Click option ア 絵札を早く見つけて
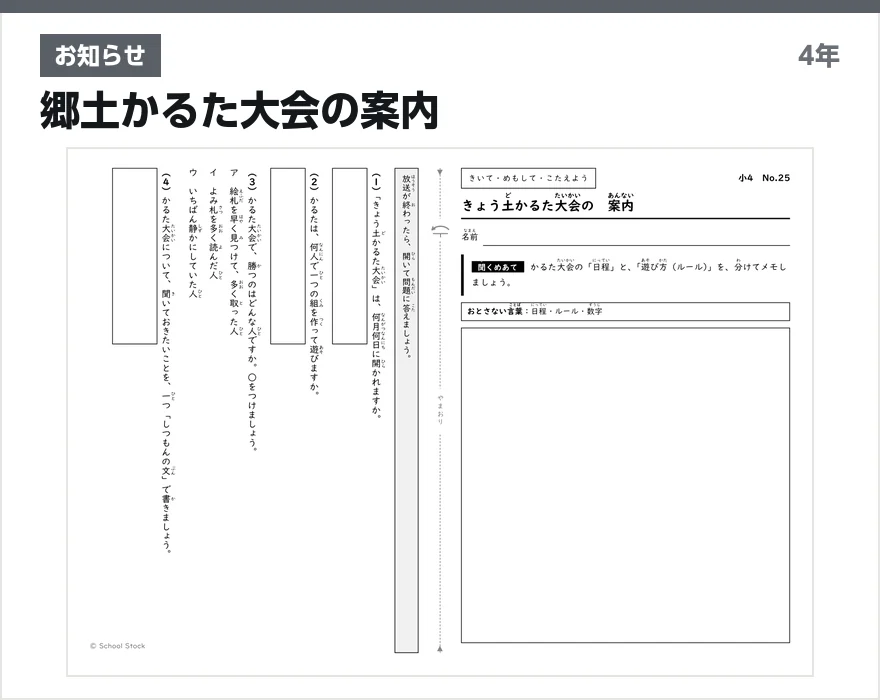 pos(235,253)
